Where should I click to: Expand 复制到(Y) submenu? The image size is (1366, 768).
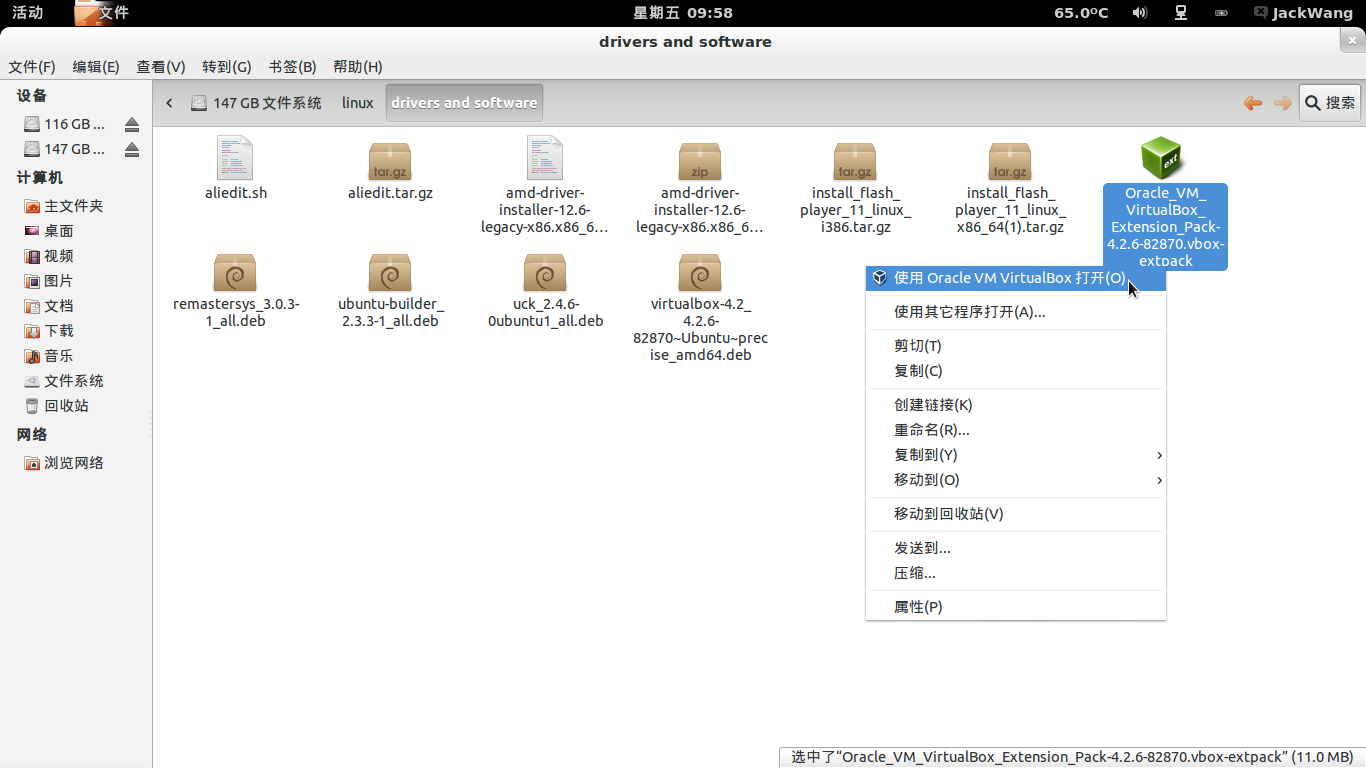(1016, 455)
